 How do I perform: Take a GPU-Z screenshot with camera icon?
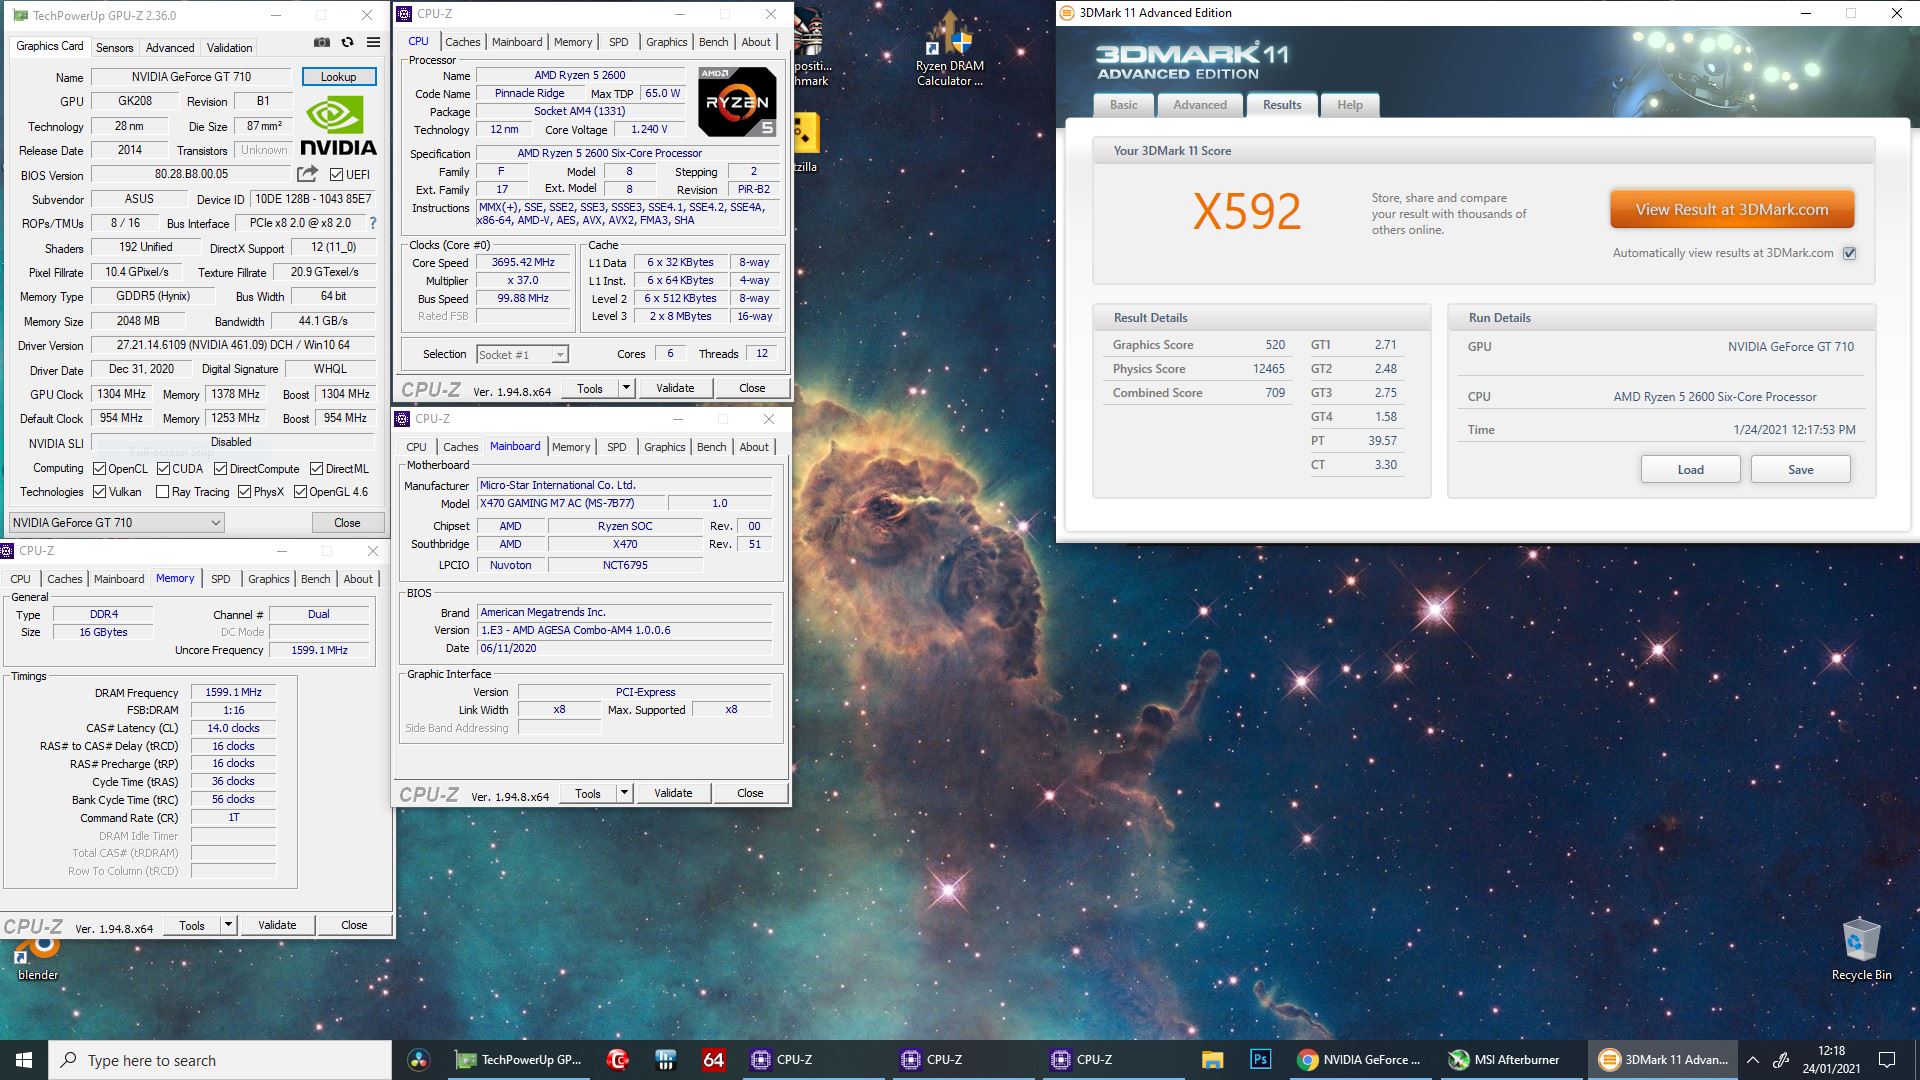pyautogui.click(x=321, y=42)
